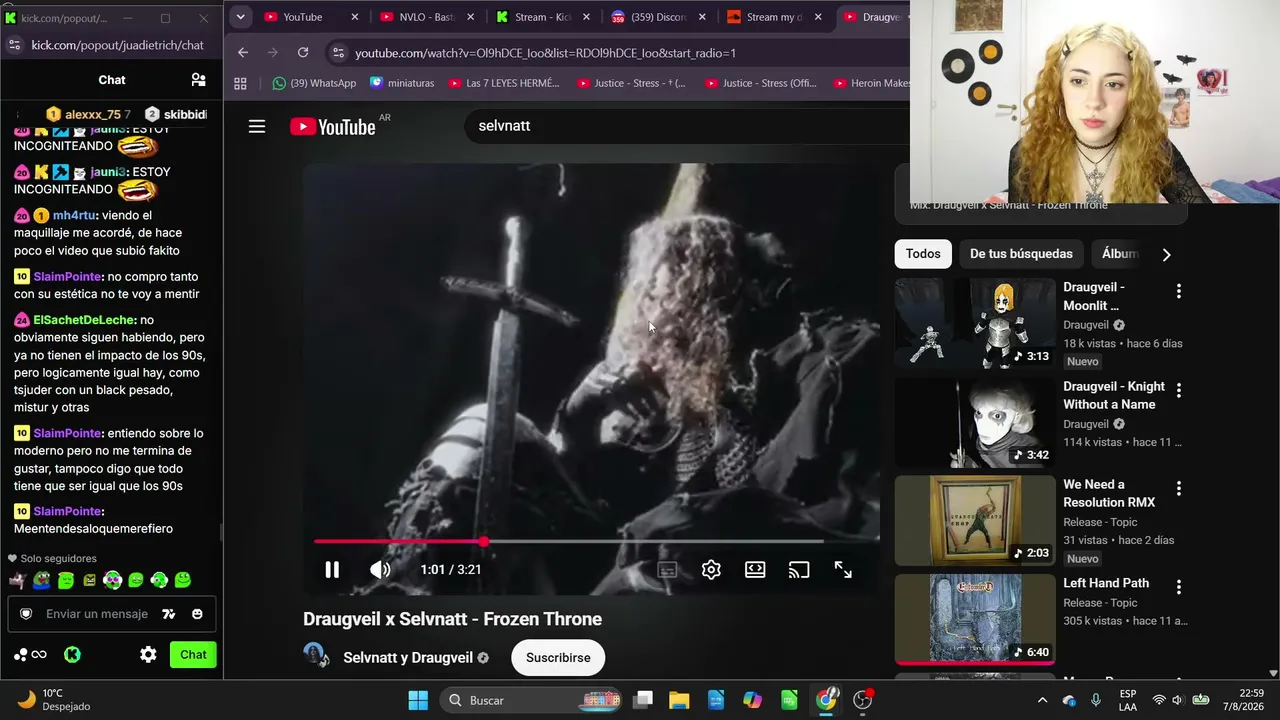
Task: Open YouTube player settings gear
Action: (711, 570)
